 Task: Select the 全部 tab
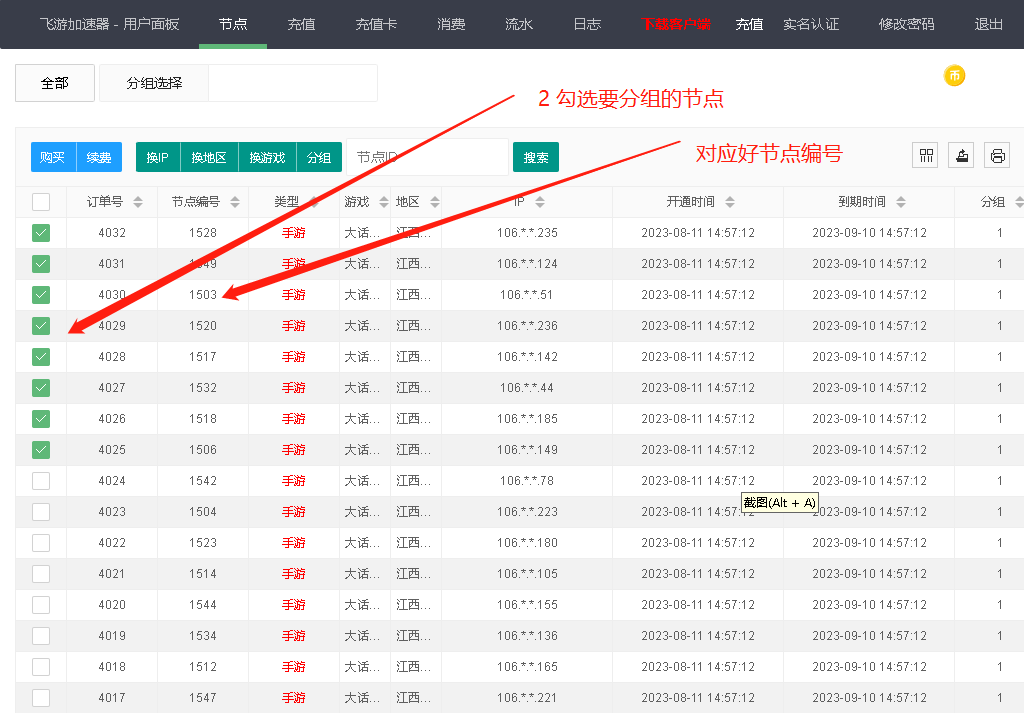(54, 83)
